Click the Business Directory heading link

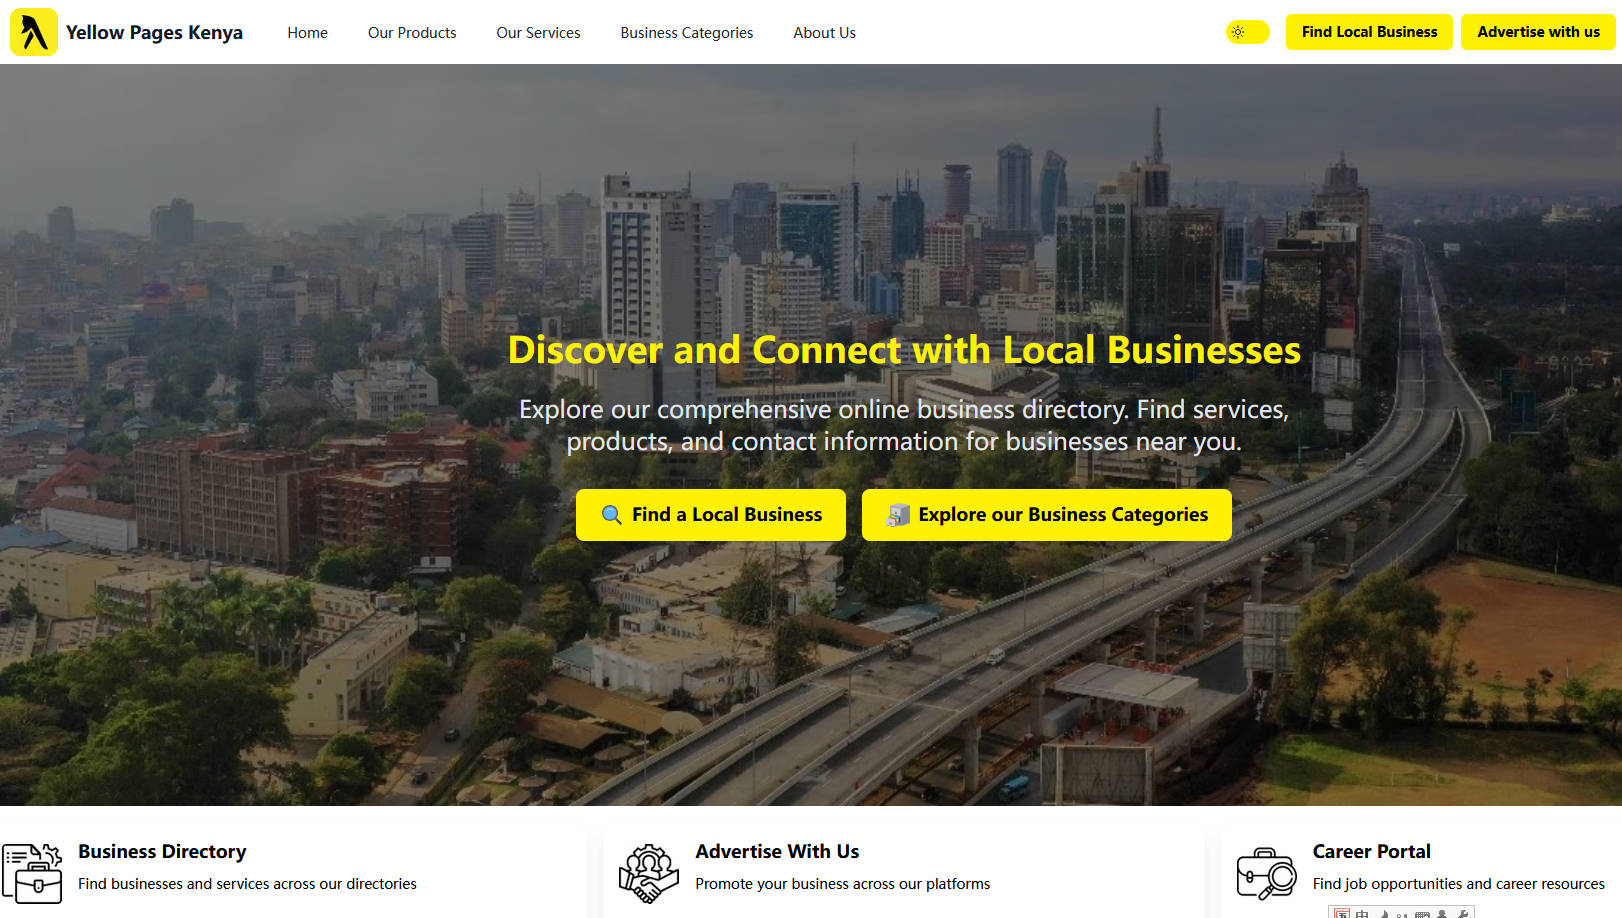click(162, 851)
